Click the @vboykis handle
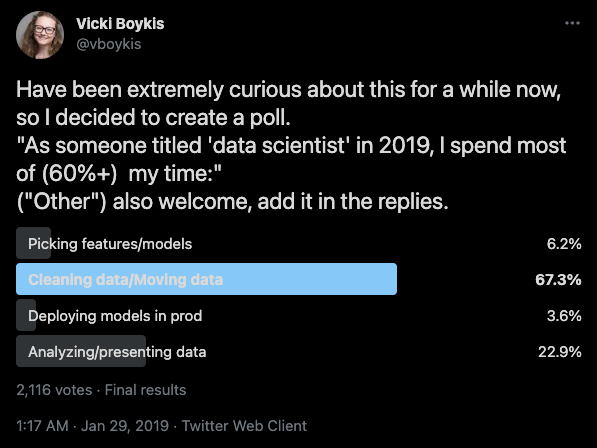597x448 pixels. pos(109,44)
